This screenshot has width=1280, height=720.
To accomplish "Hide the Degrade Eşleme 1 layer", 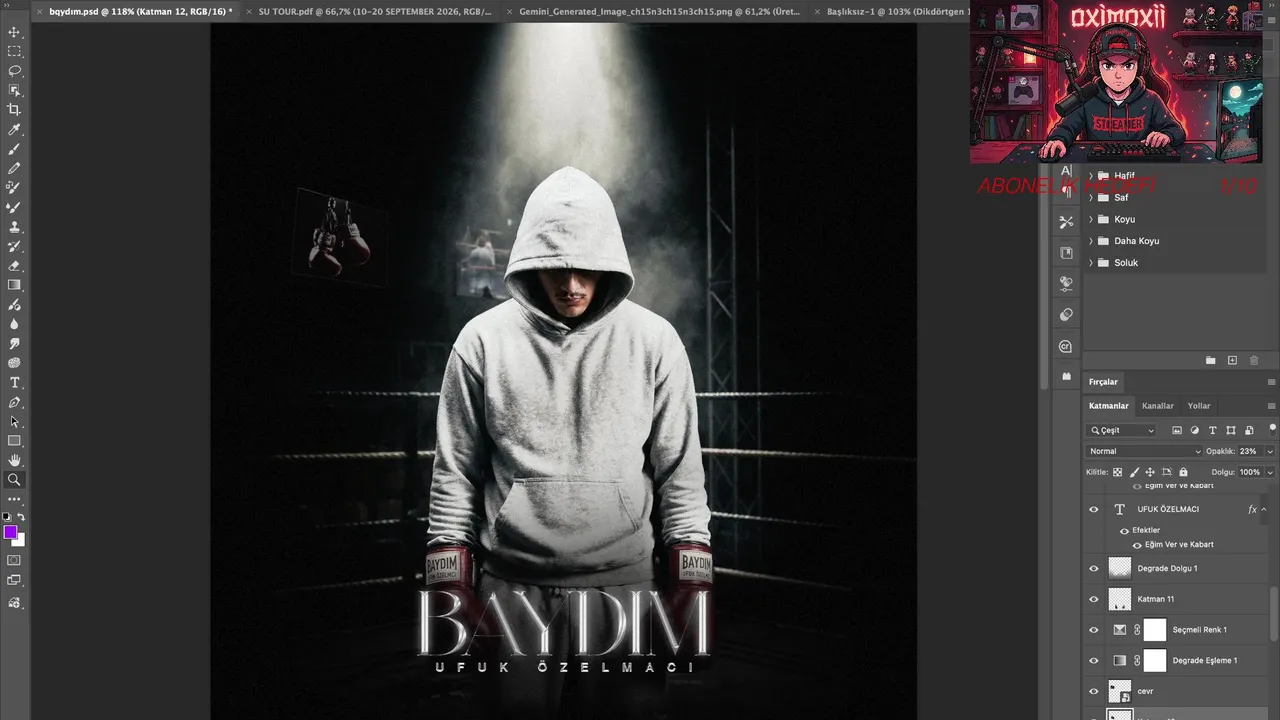I will pyautogui.click(x=1093, y=660).
